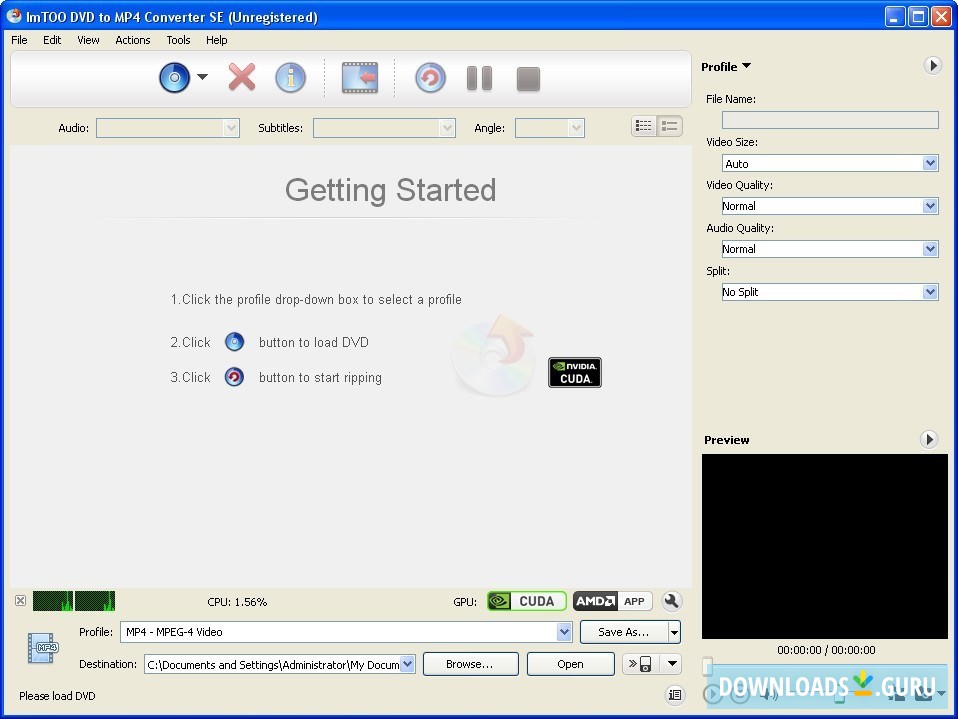Click the Load DVD disc icon

175,78
